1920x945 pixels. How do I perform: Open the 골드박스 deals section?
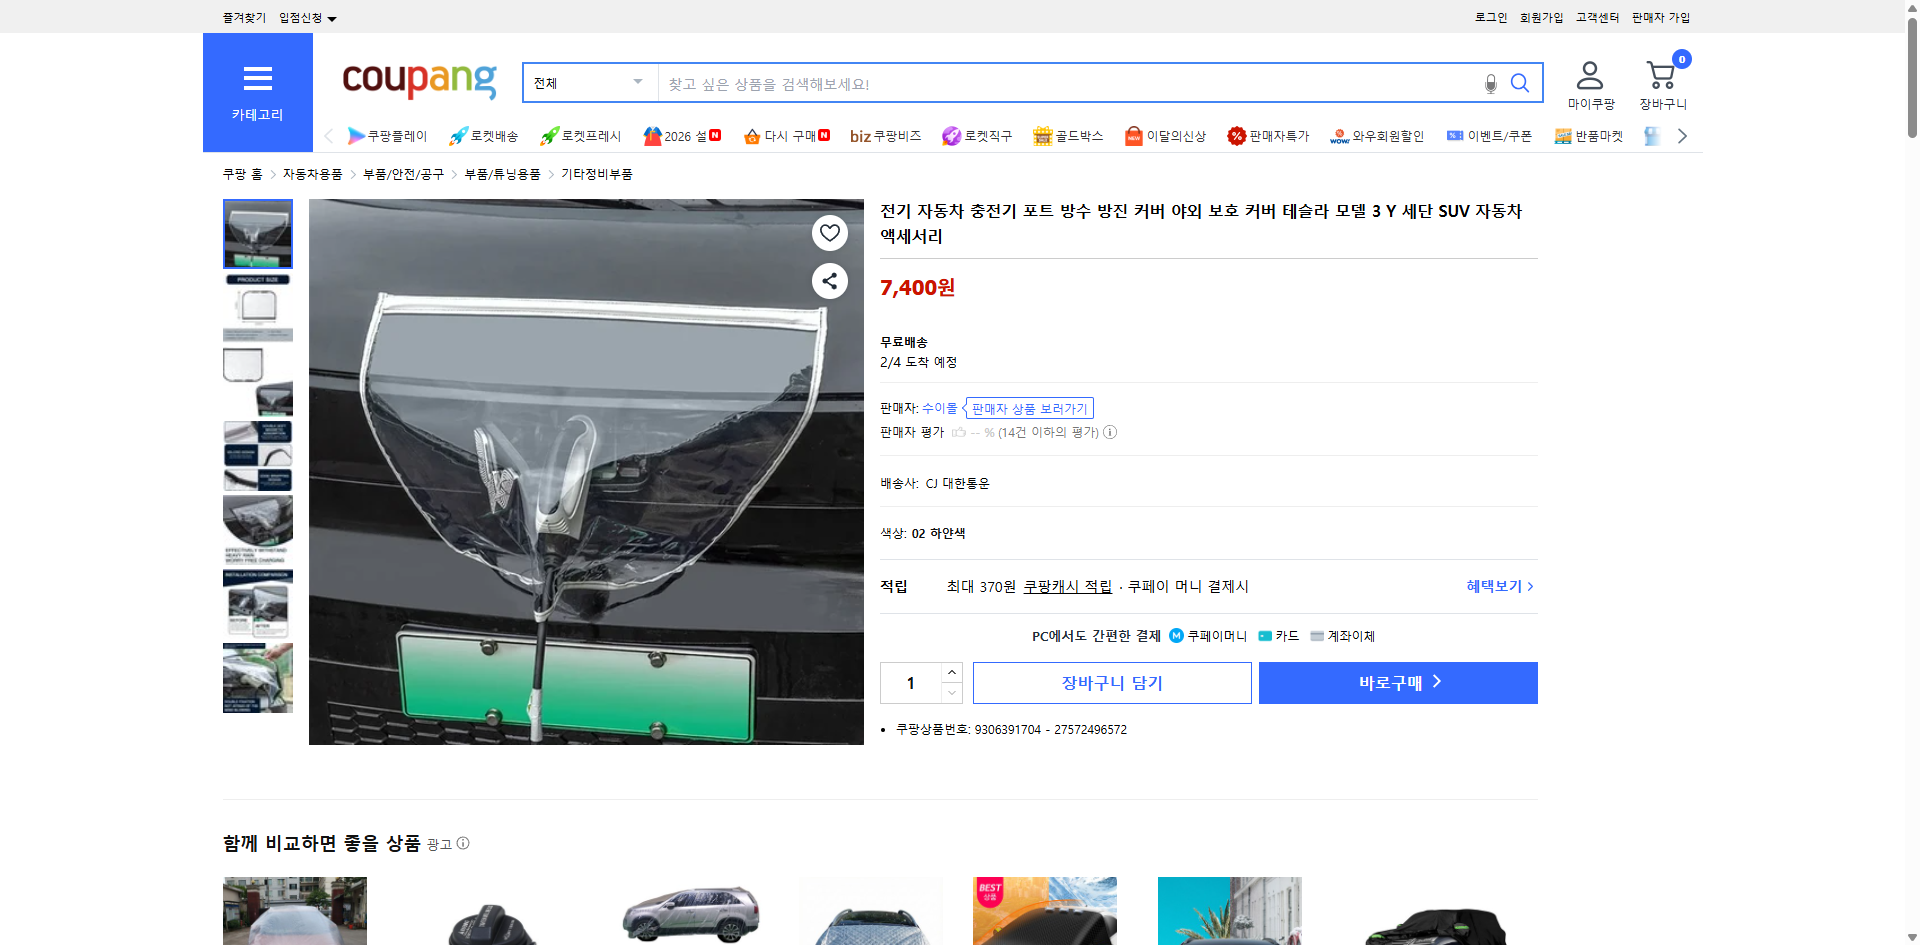(1068, 135)
